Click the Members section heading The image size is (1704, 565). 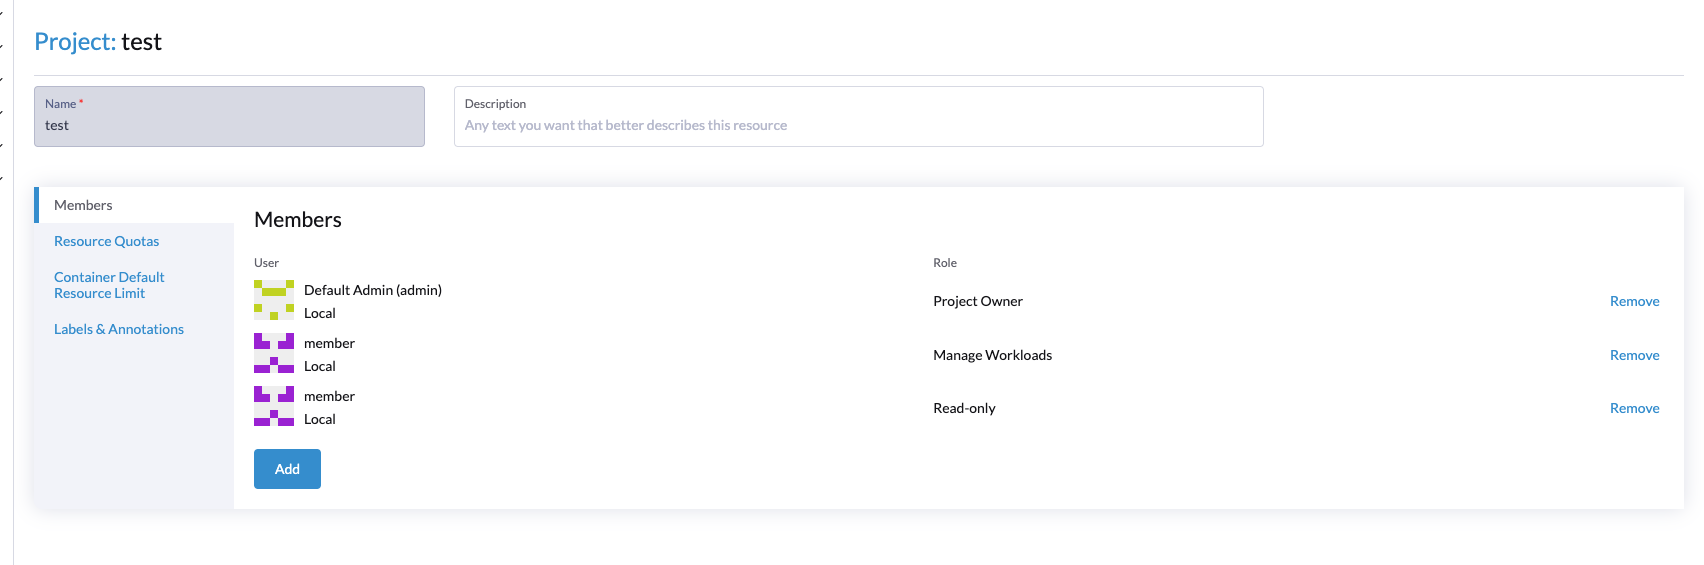298,220
